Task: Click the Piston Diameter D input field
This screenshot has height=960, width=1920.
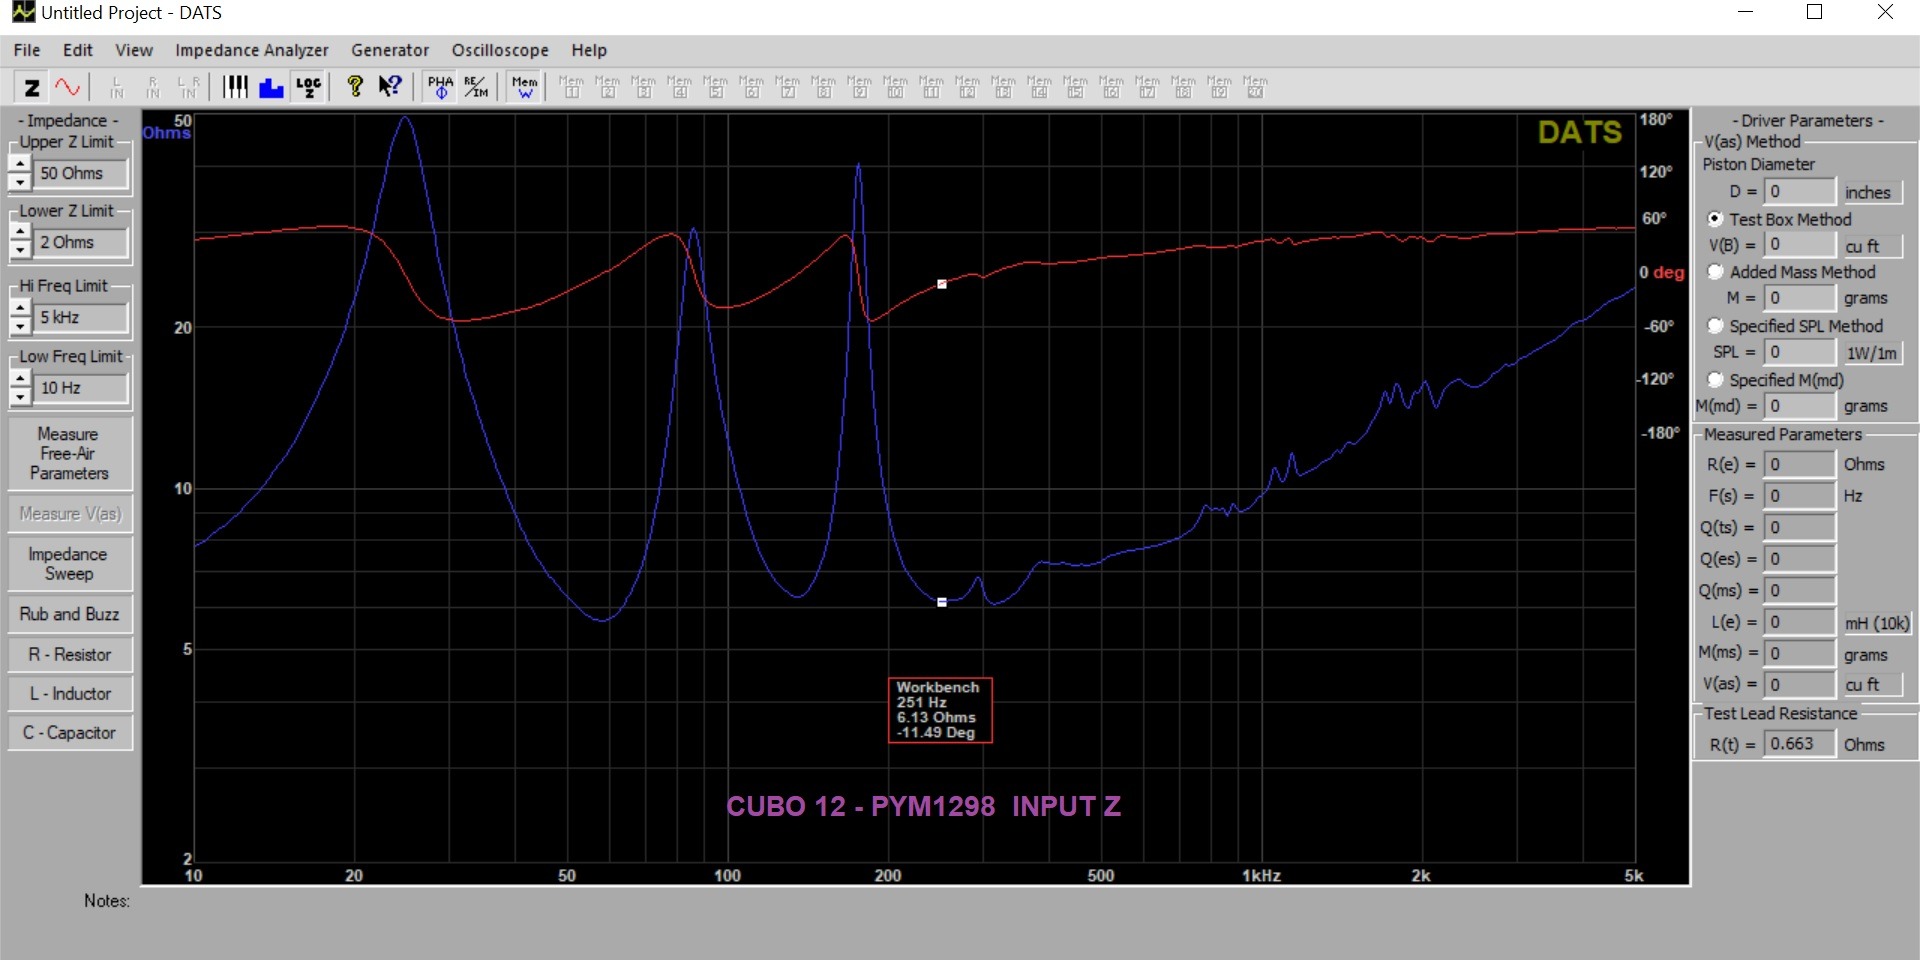Action: pyautogui.click(x=1799, y=191)
